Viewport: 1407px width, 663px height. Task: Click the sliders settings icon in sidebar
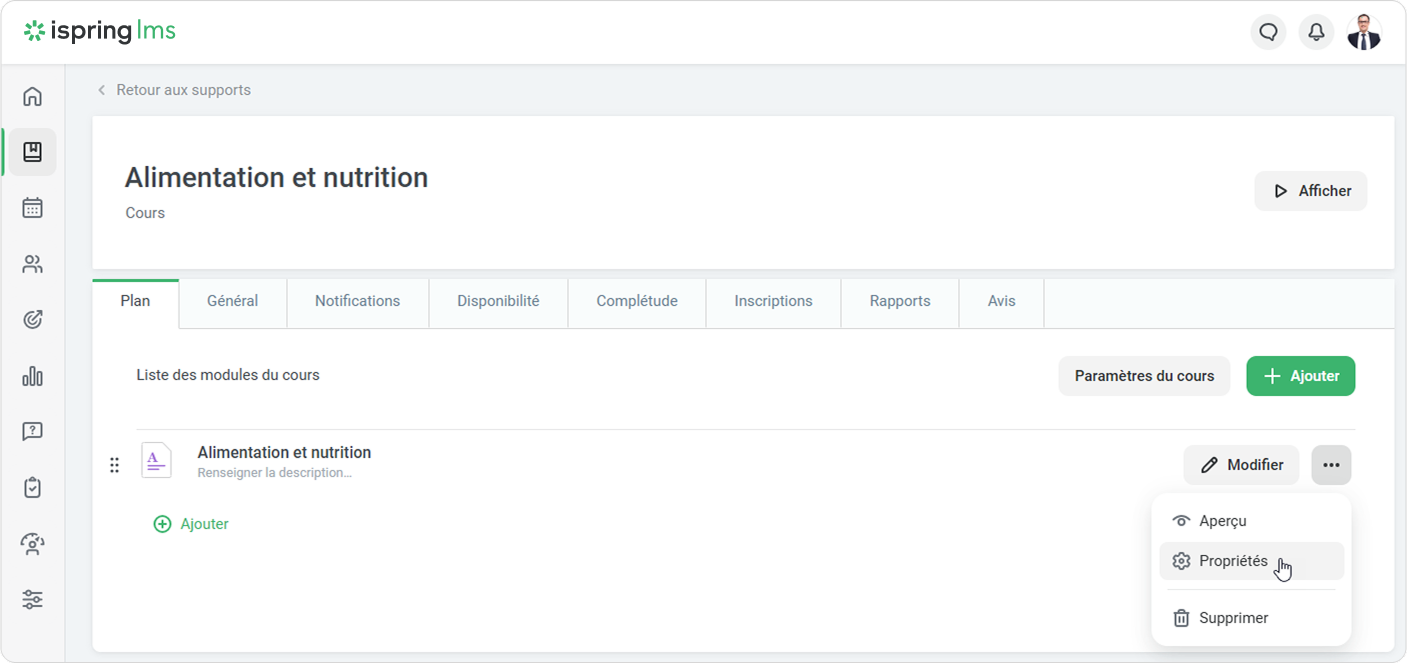pos(33,600)
